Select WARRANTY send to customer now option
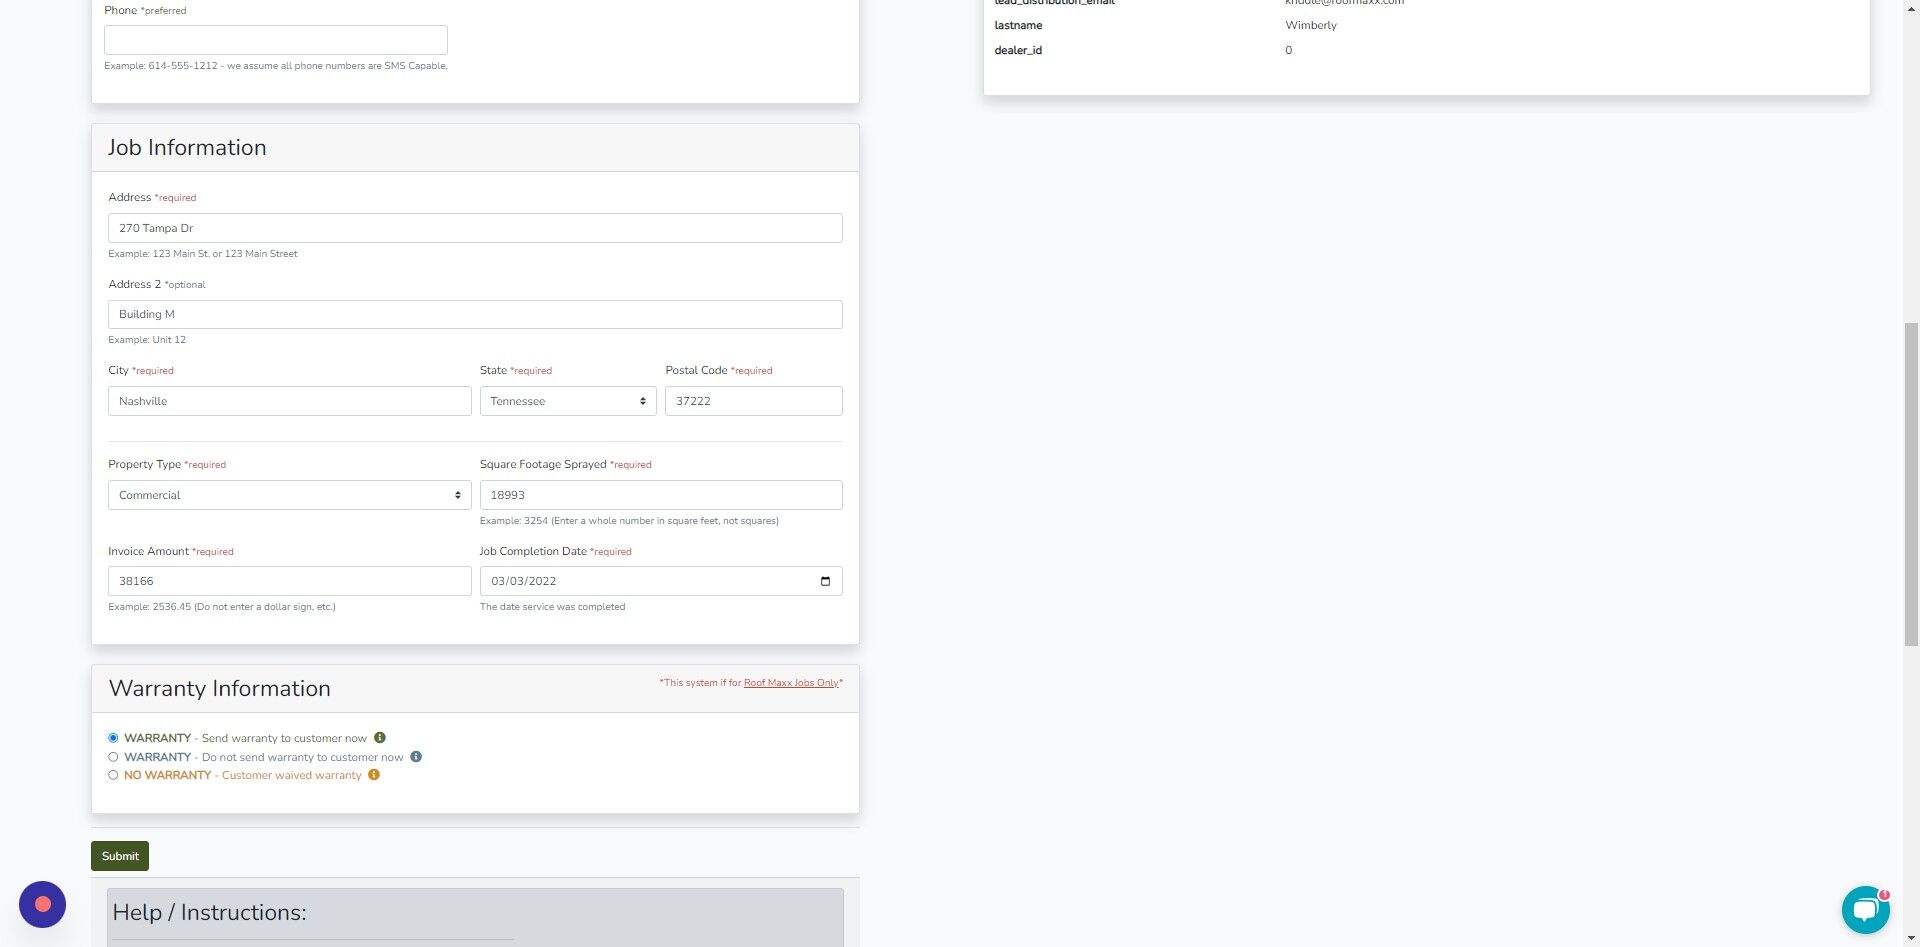 pos(113,738)
